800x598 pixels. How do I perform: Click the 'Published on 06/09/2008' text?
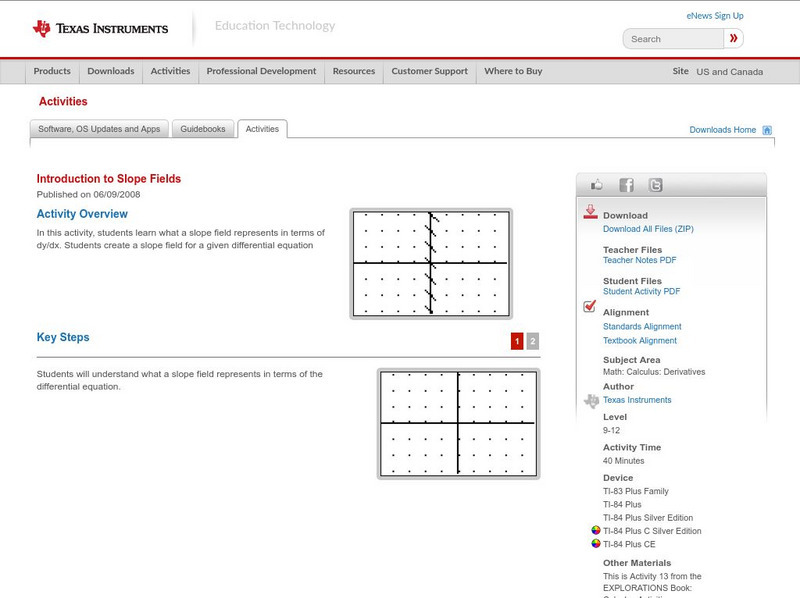point(88,194)
